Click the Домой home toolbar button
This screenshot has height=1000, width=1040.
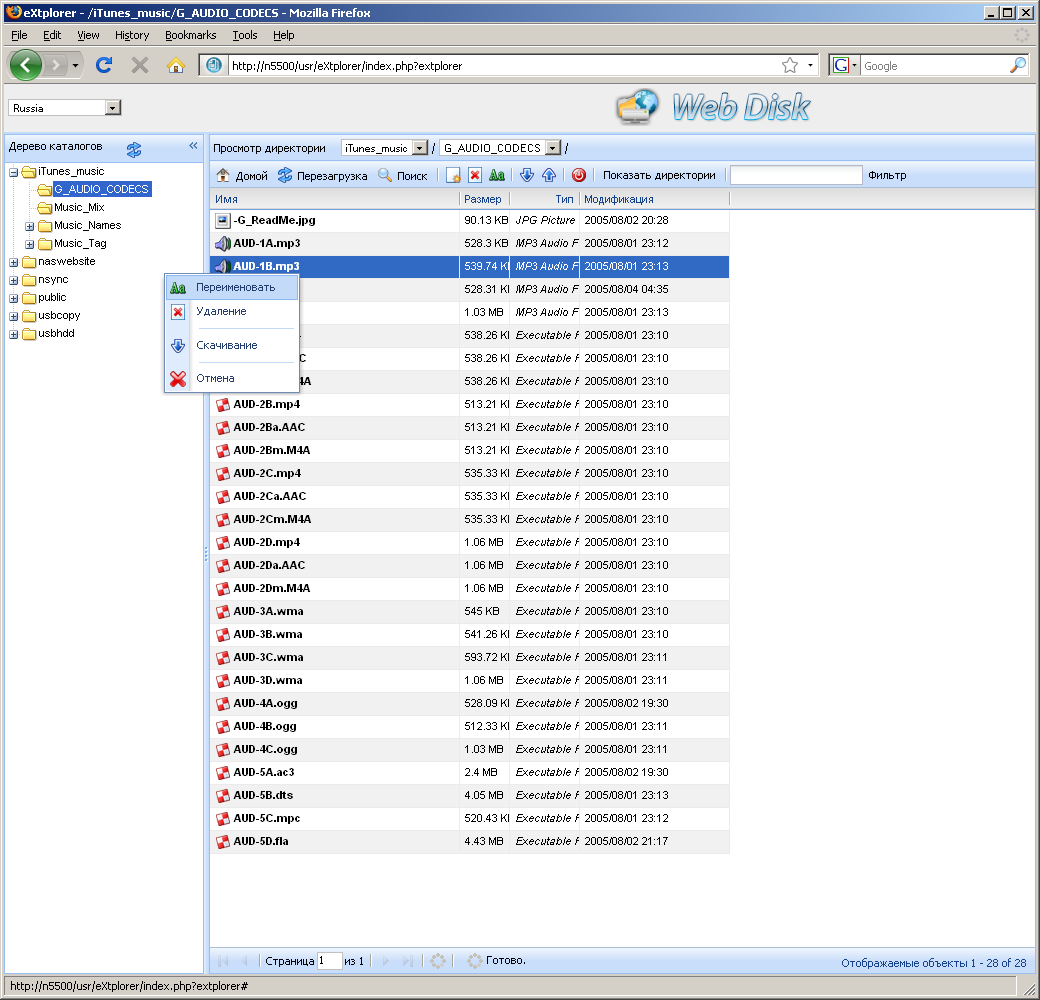[242, 175]
